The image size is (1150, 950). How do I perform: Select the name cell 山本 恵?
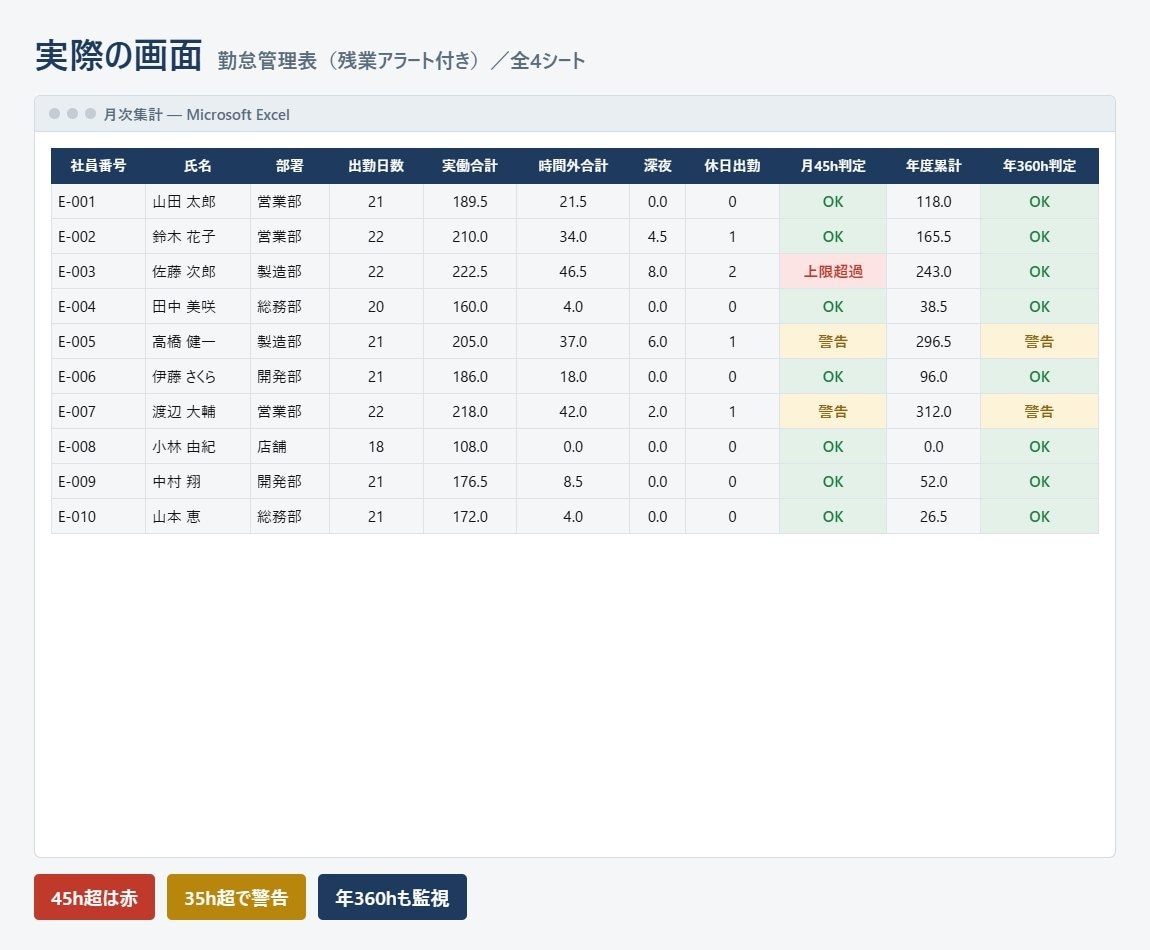click(x=198, y=516)
